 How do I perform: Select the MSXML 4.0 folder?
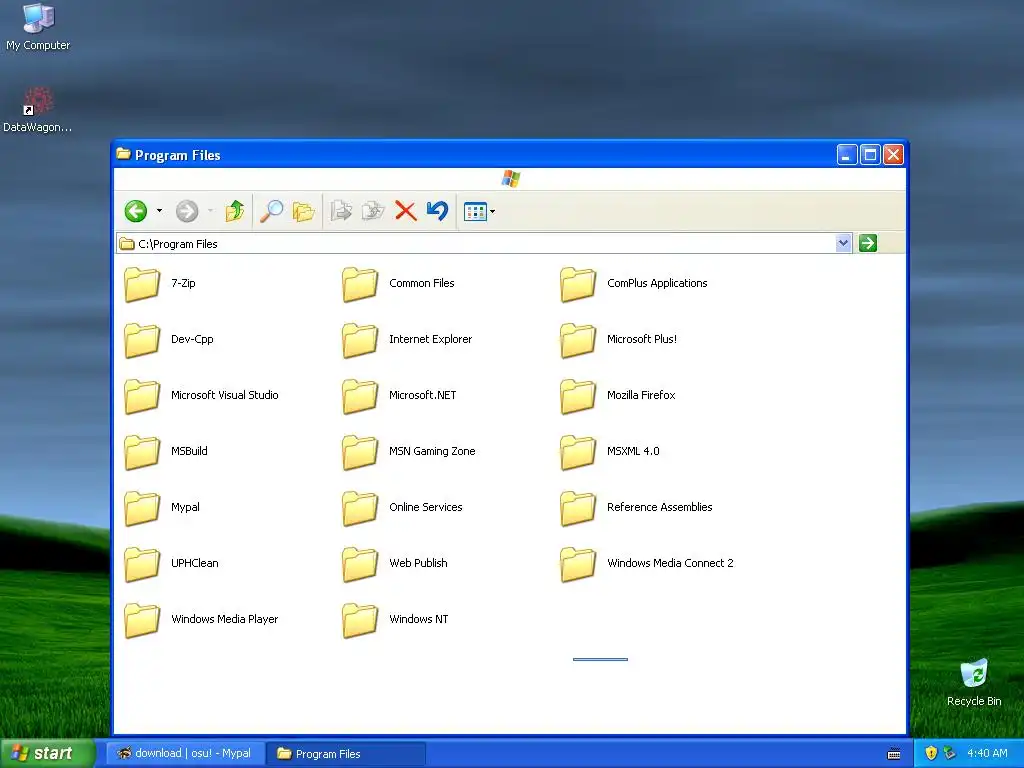coord(610,452)
